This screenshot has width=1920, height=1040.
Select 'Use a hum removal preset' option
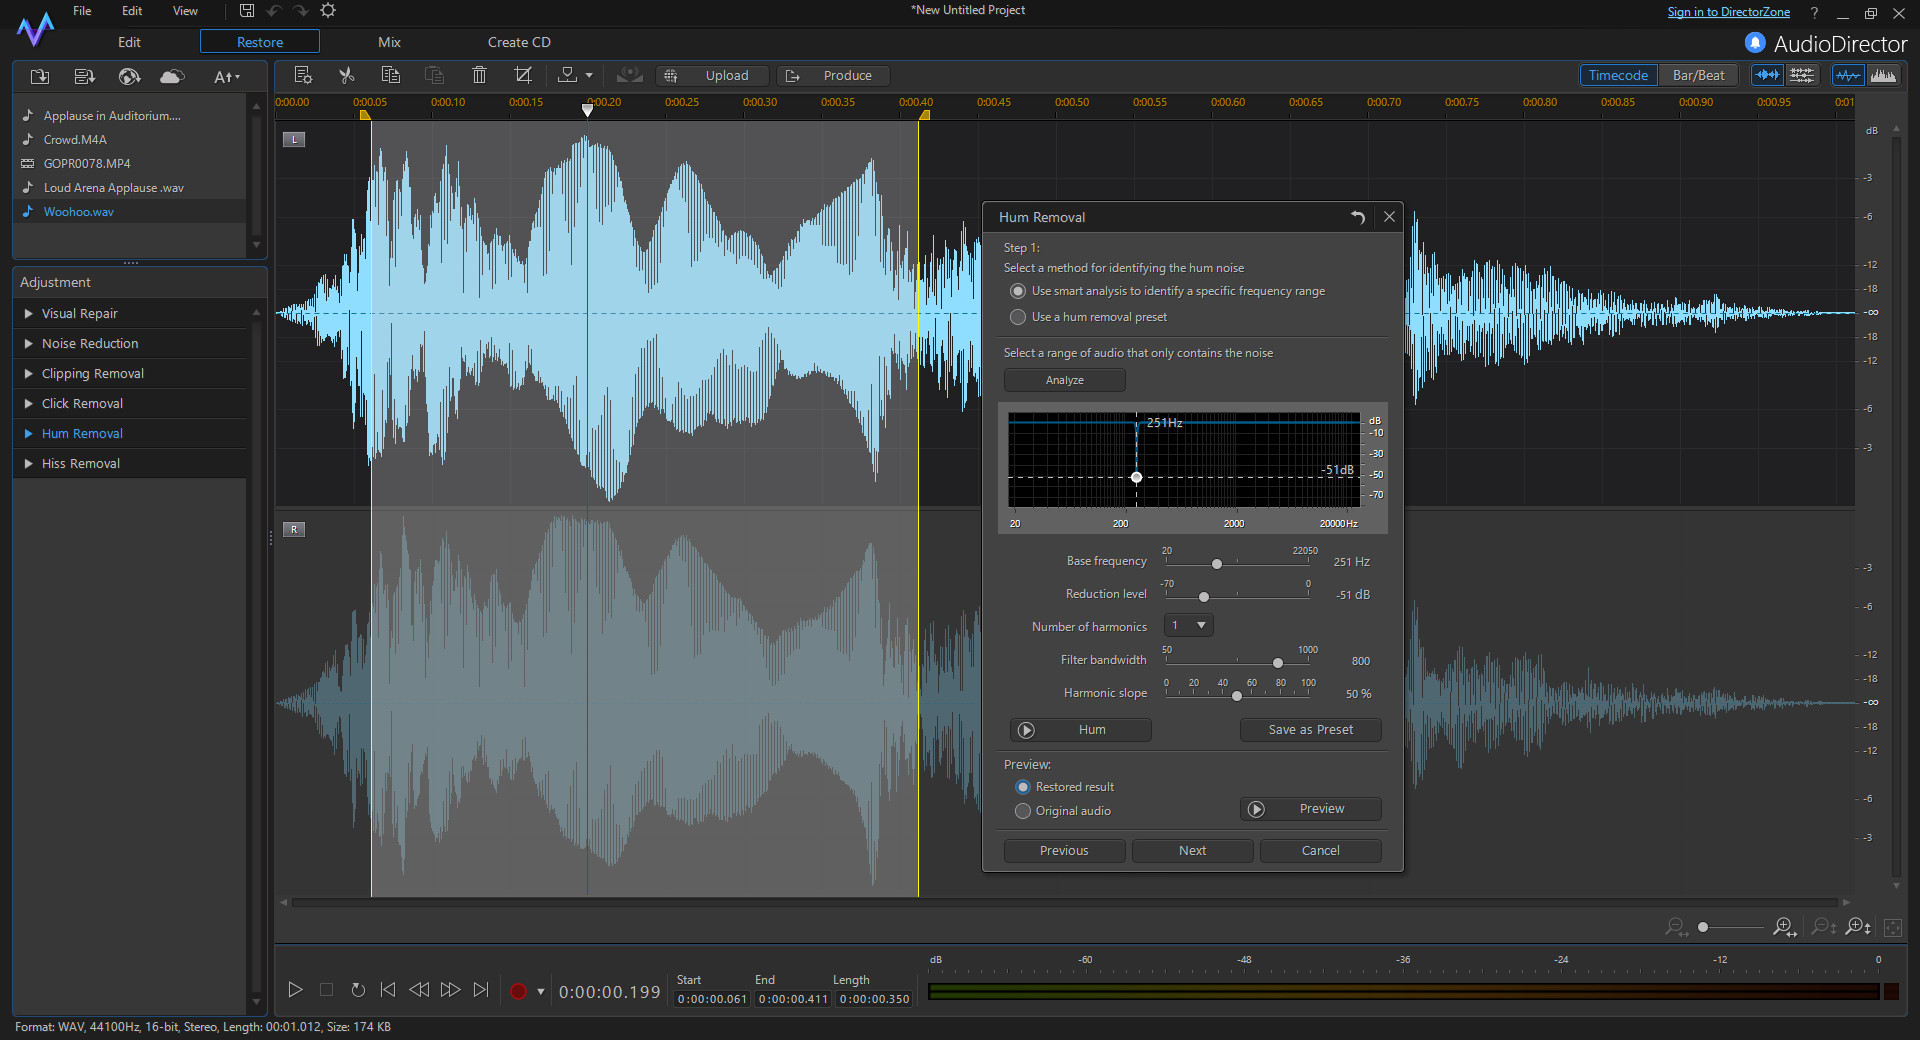click(x=1018, y=317)
